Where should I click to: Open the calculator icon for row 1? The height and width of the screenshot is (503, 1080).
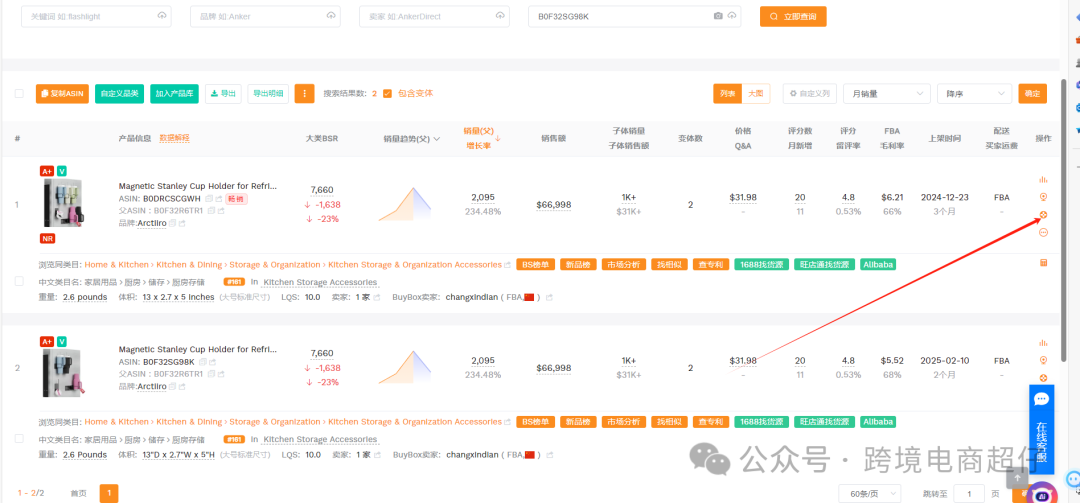(x=1043, y=263)
